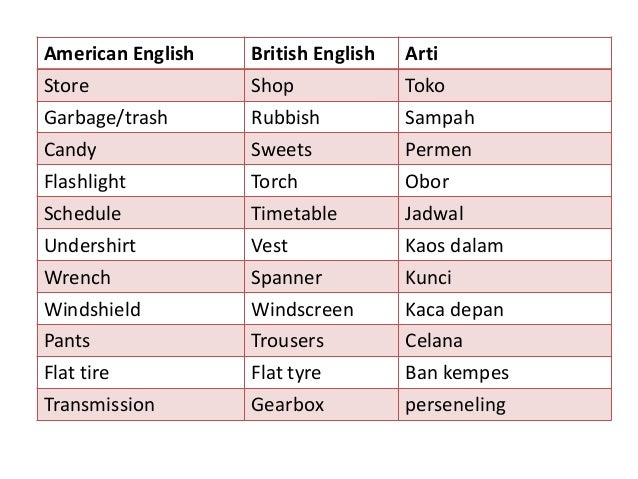Click the 'Arti' column header
Image resolution: width=638 pixels, height=479 pixels.
[x=420, y=53]
